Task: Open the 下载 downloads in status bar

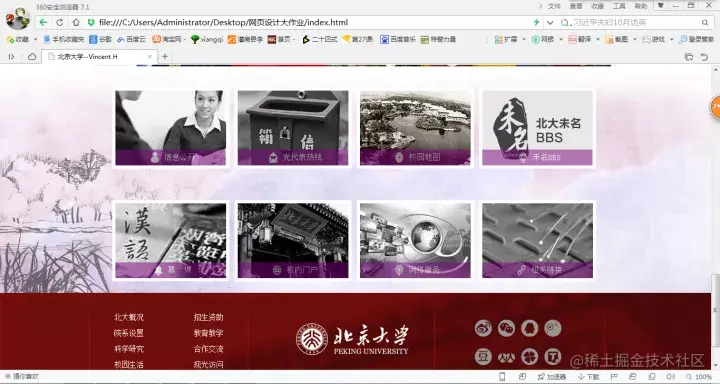Action: tap(589, 377)
